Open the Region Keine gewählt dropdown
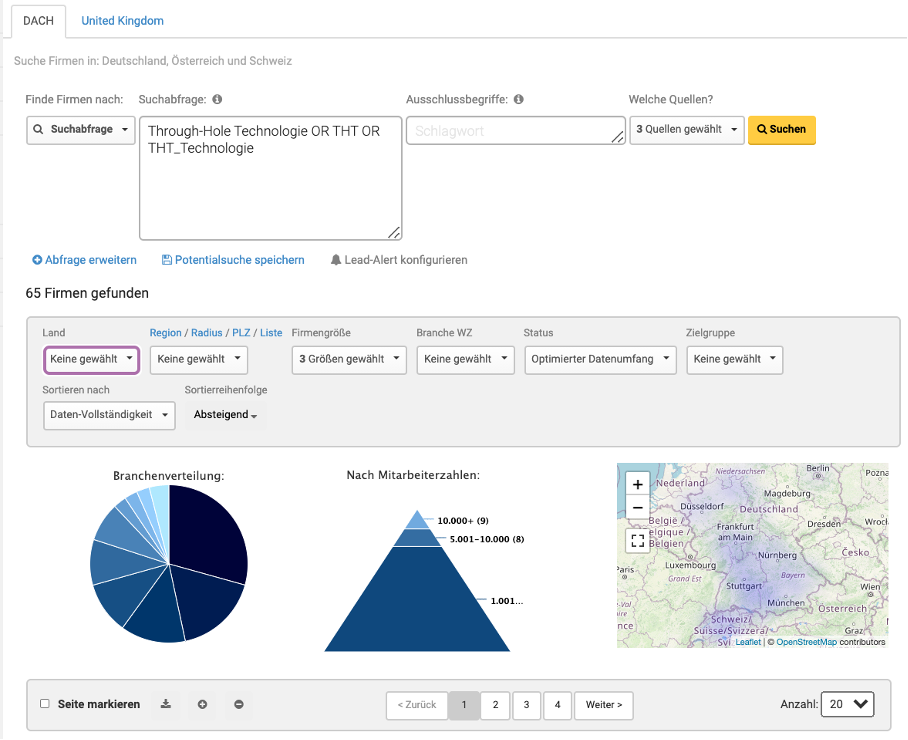The height and width of the screenshot is (740, 908). (199, 360)
